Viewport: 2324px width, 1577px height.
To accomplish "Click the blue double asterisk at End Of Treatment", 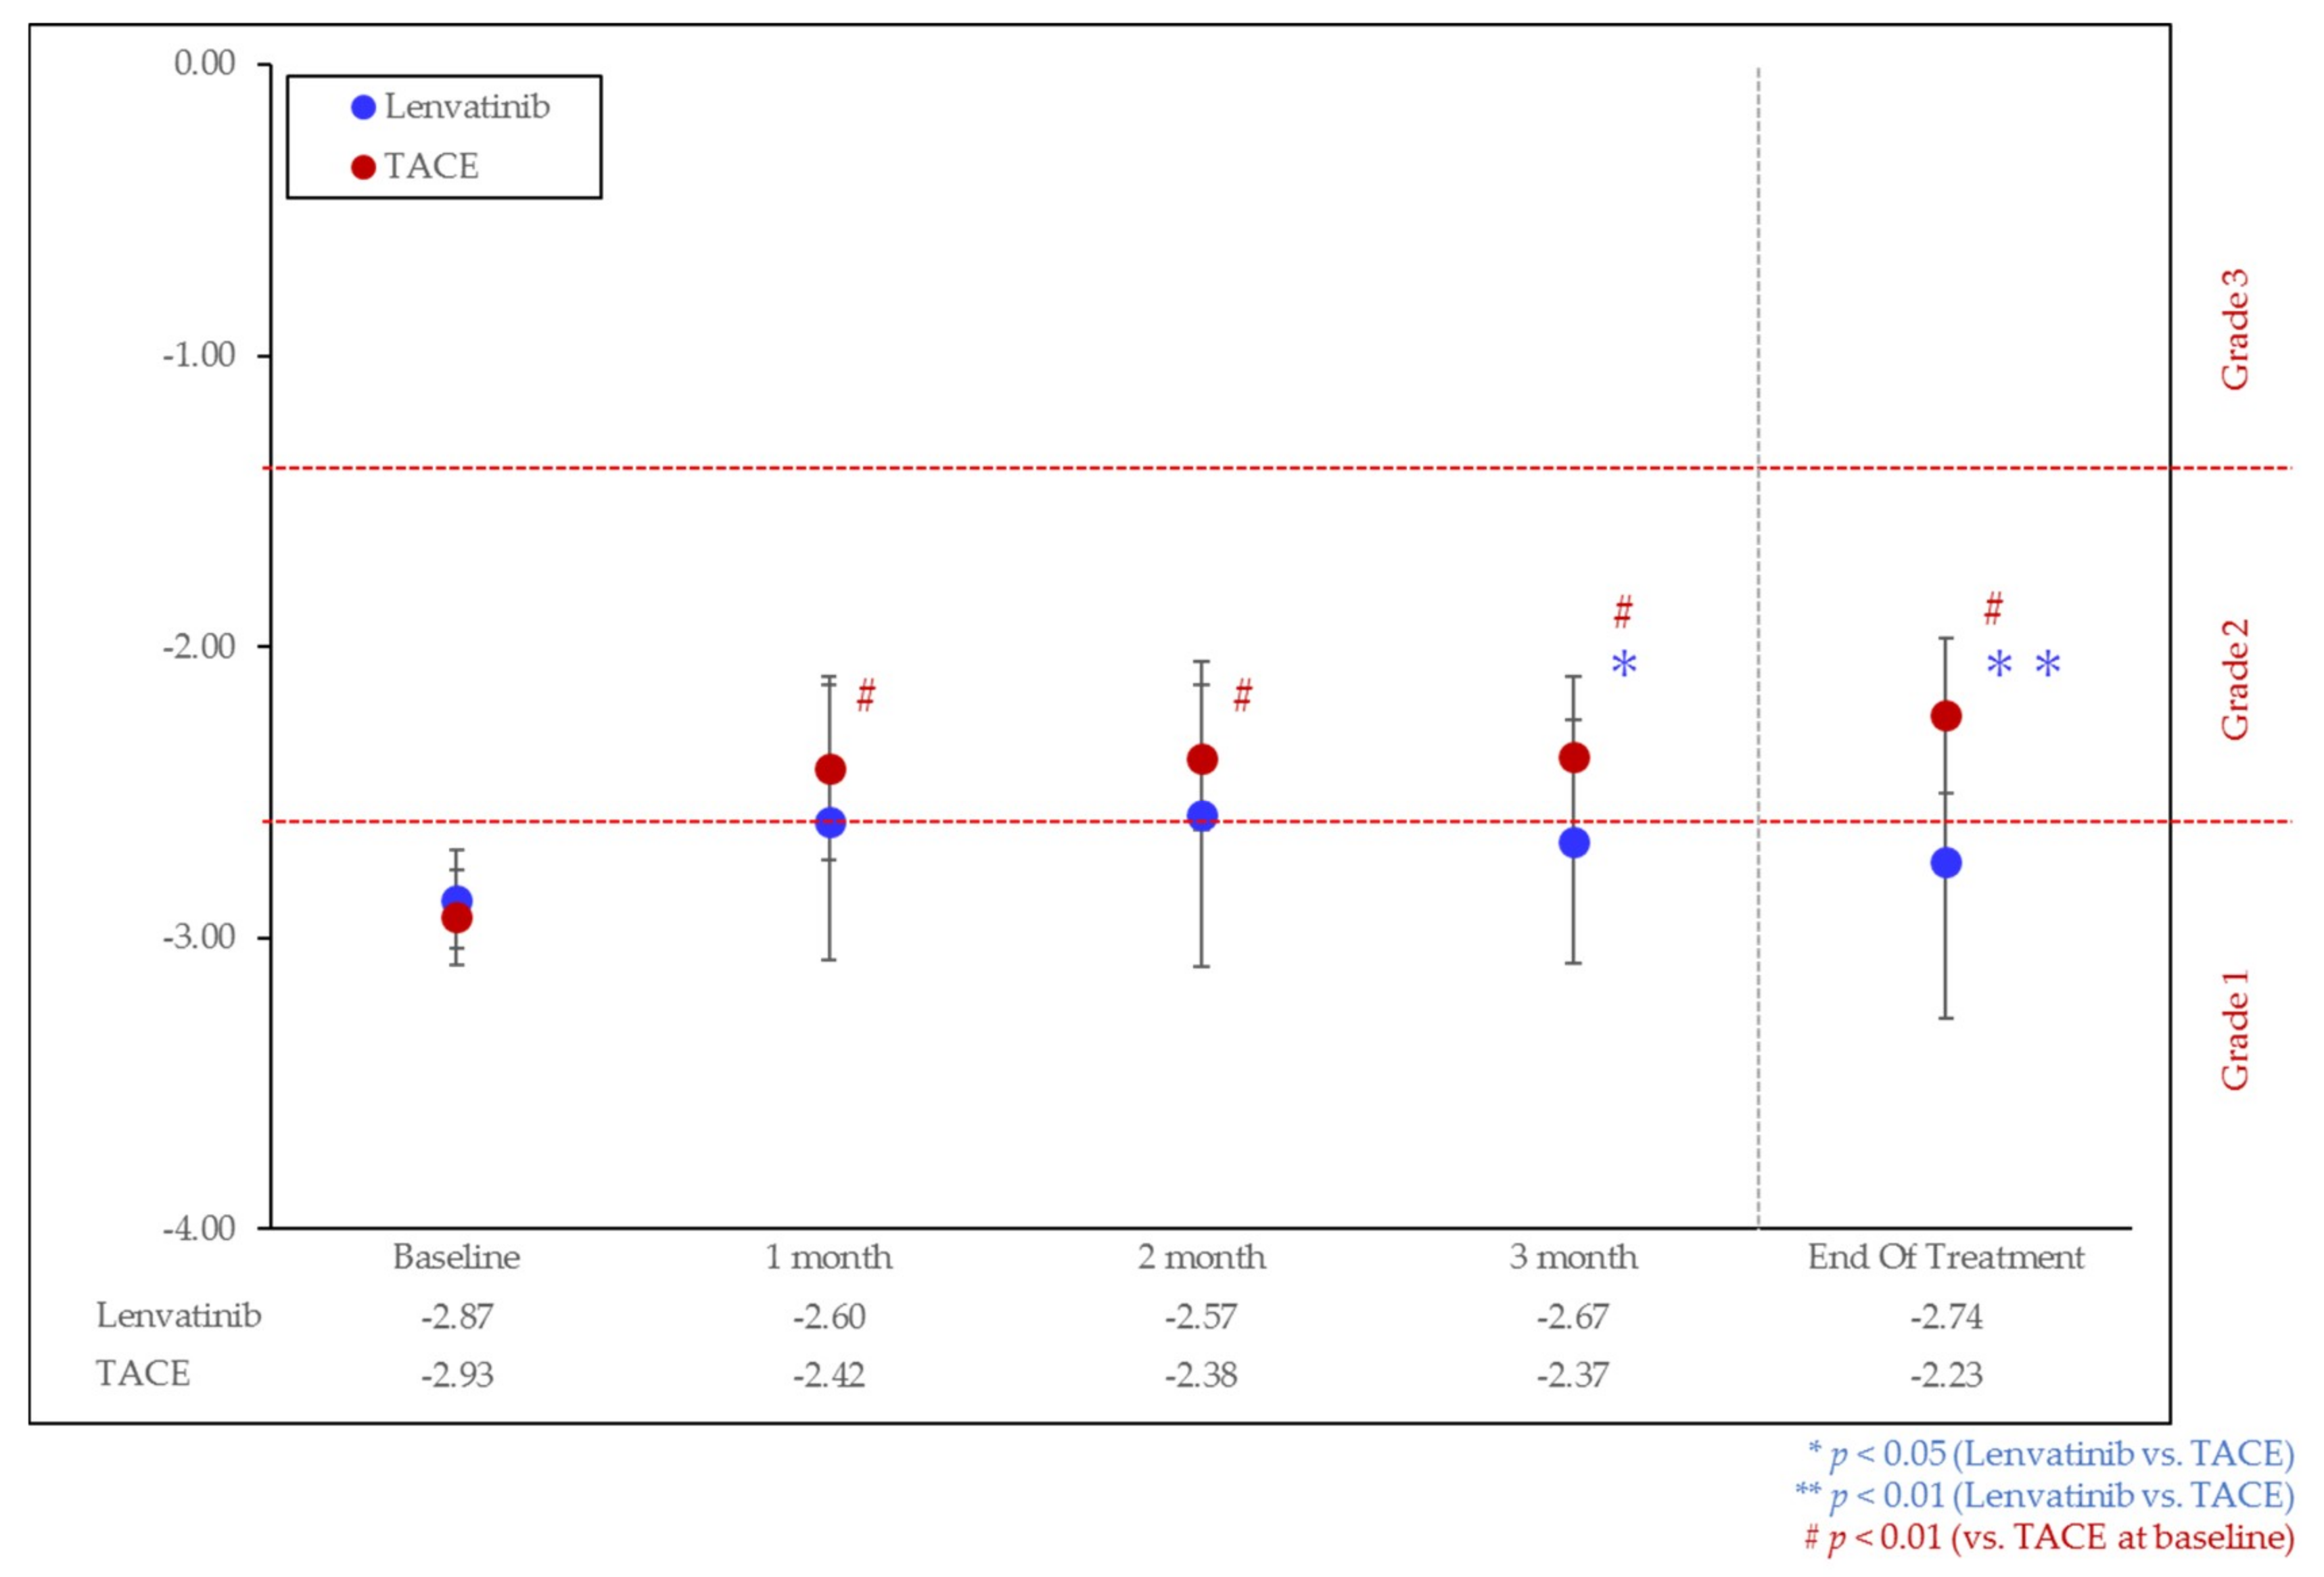I will tap(2023, 664).
